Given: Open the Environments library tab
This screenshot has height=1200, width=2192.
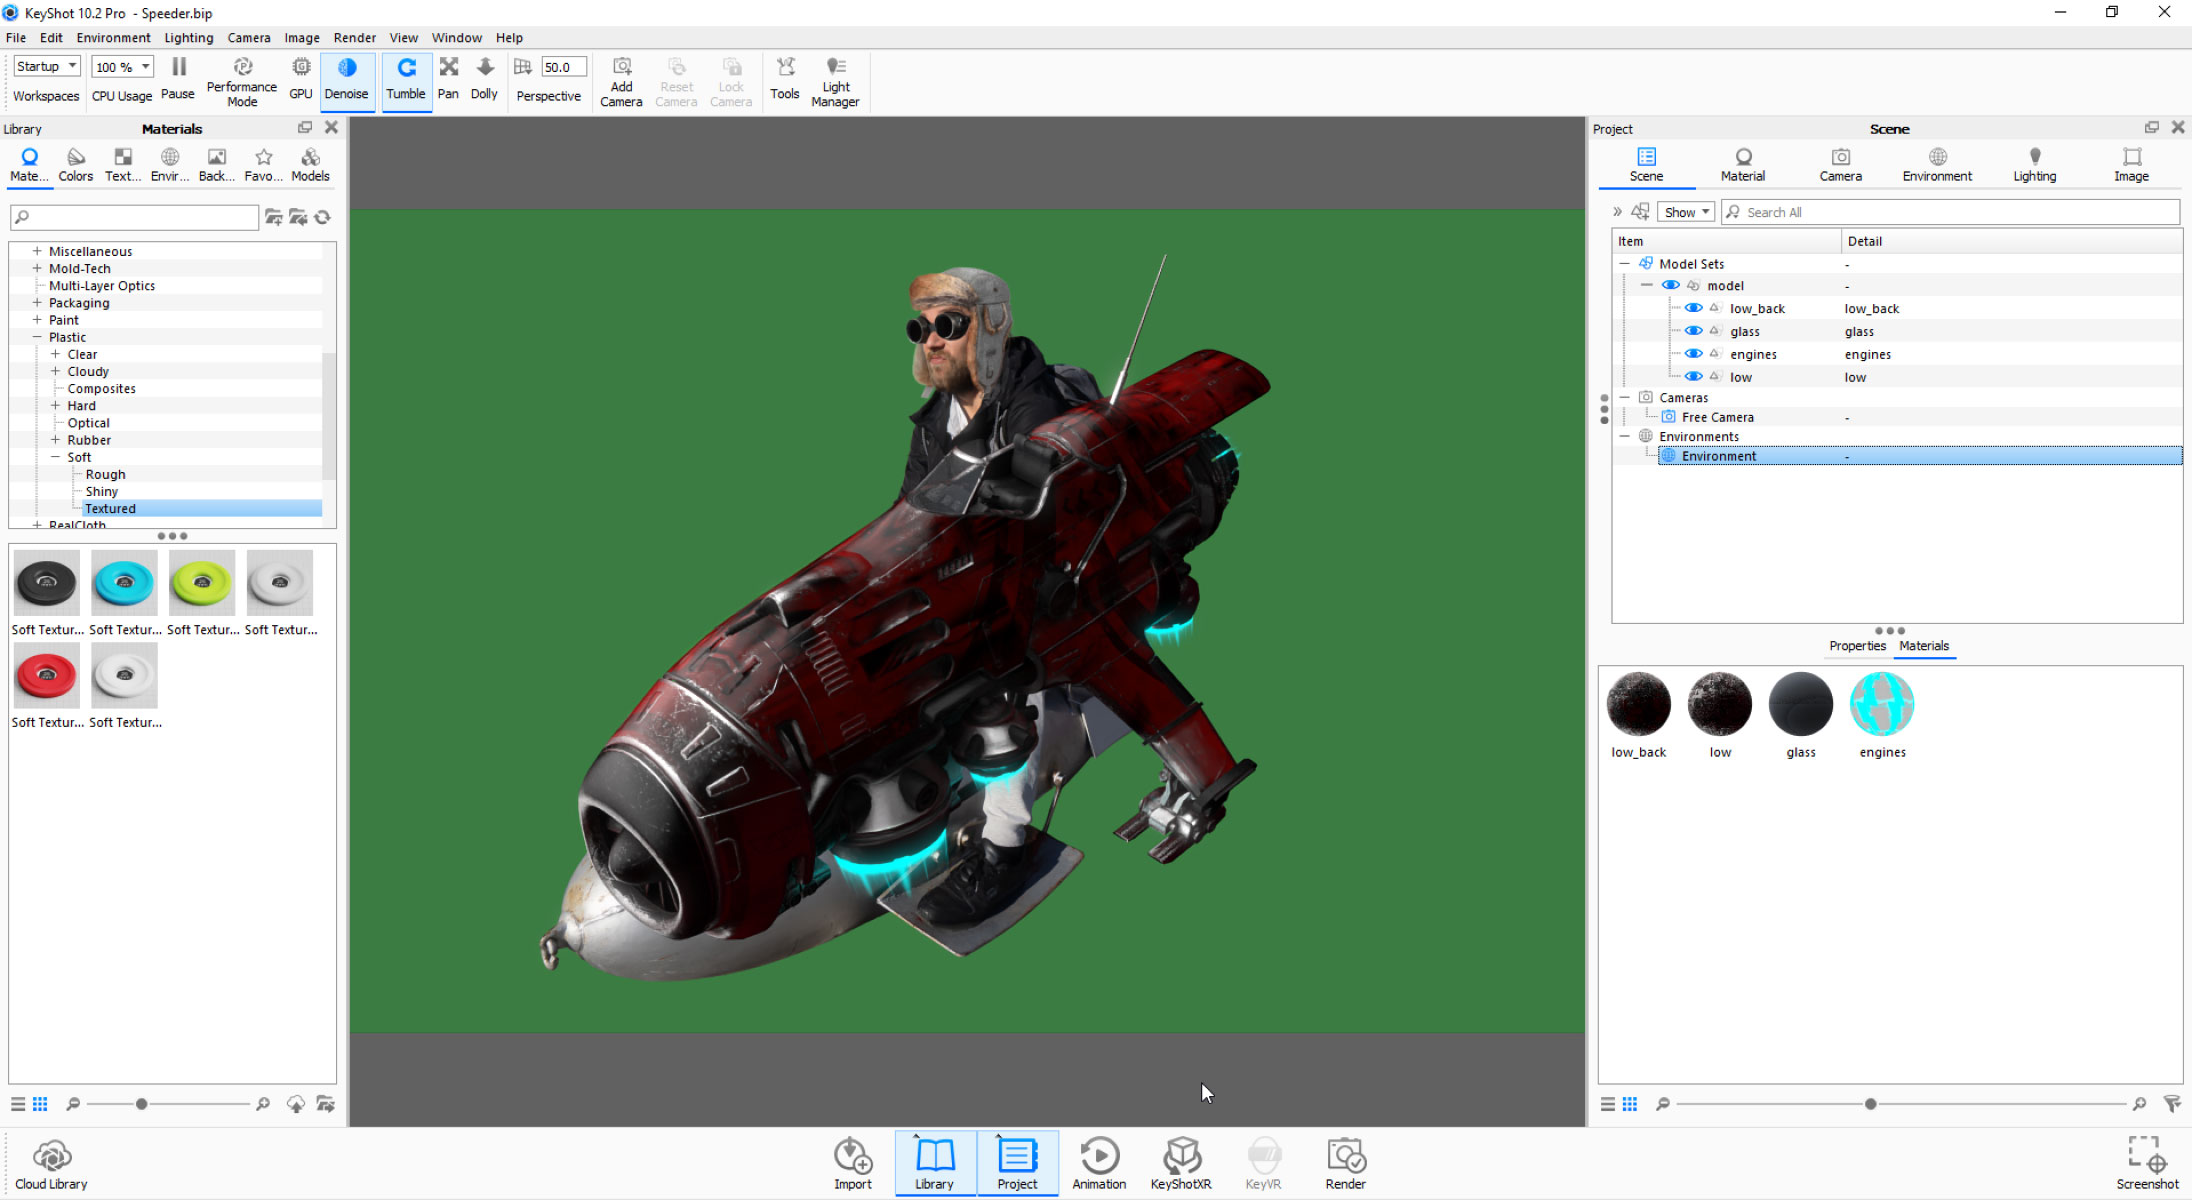Looking at the screenshot, I should coord(170,165).
